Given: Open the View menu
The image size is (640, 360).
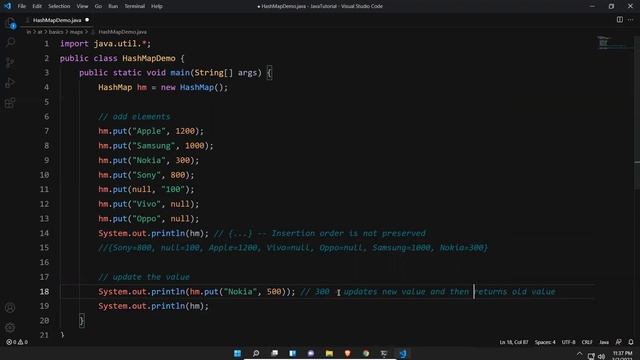Looking at the screenshot, I should click(x=82, y=6).
